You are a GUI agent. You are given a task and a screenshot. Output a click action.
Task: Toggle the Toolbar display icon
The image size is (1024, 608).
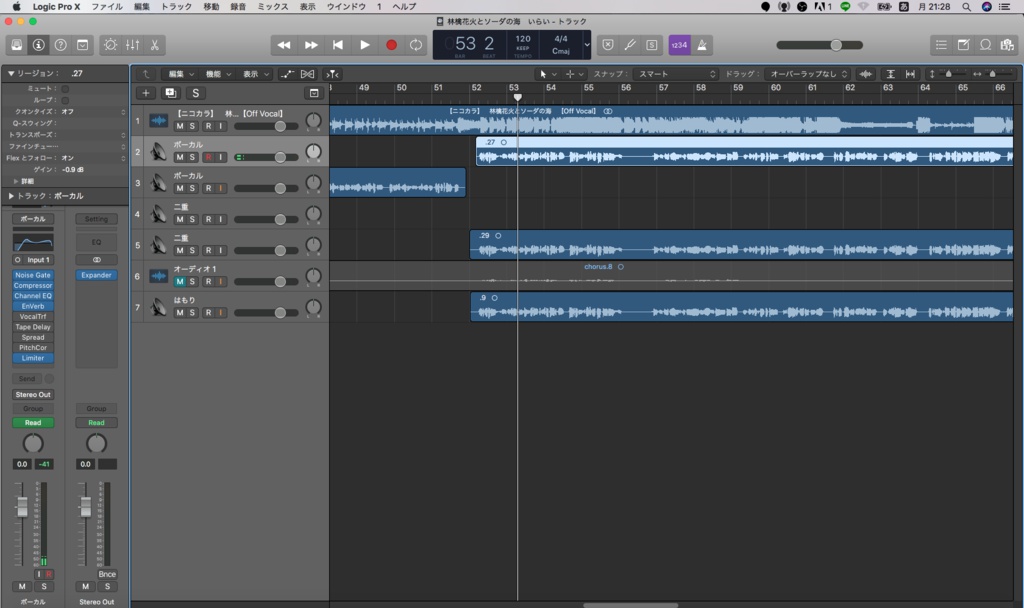pos(83,45)
